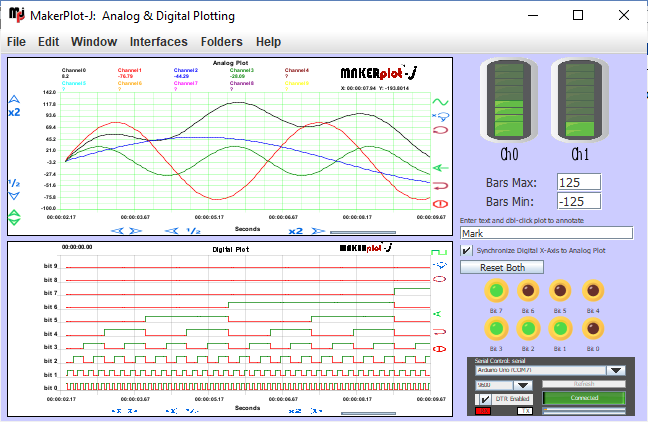Shift analog X-axis right with the arrow beside it
648x422 pixels.
point(136,231)
